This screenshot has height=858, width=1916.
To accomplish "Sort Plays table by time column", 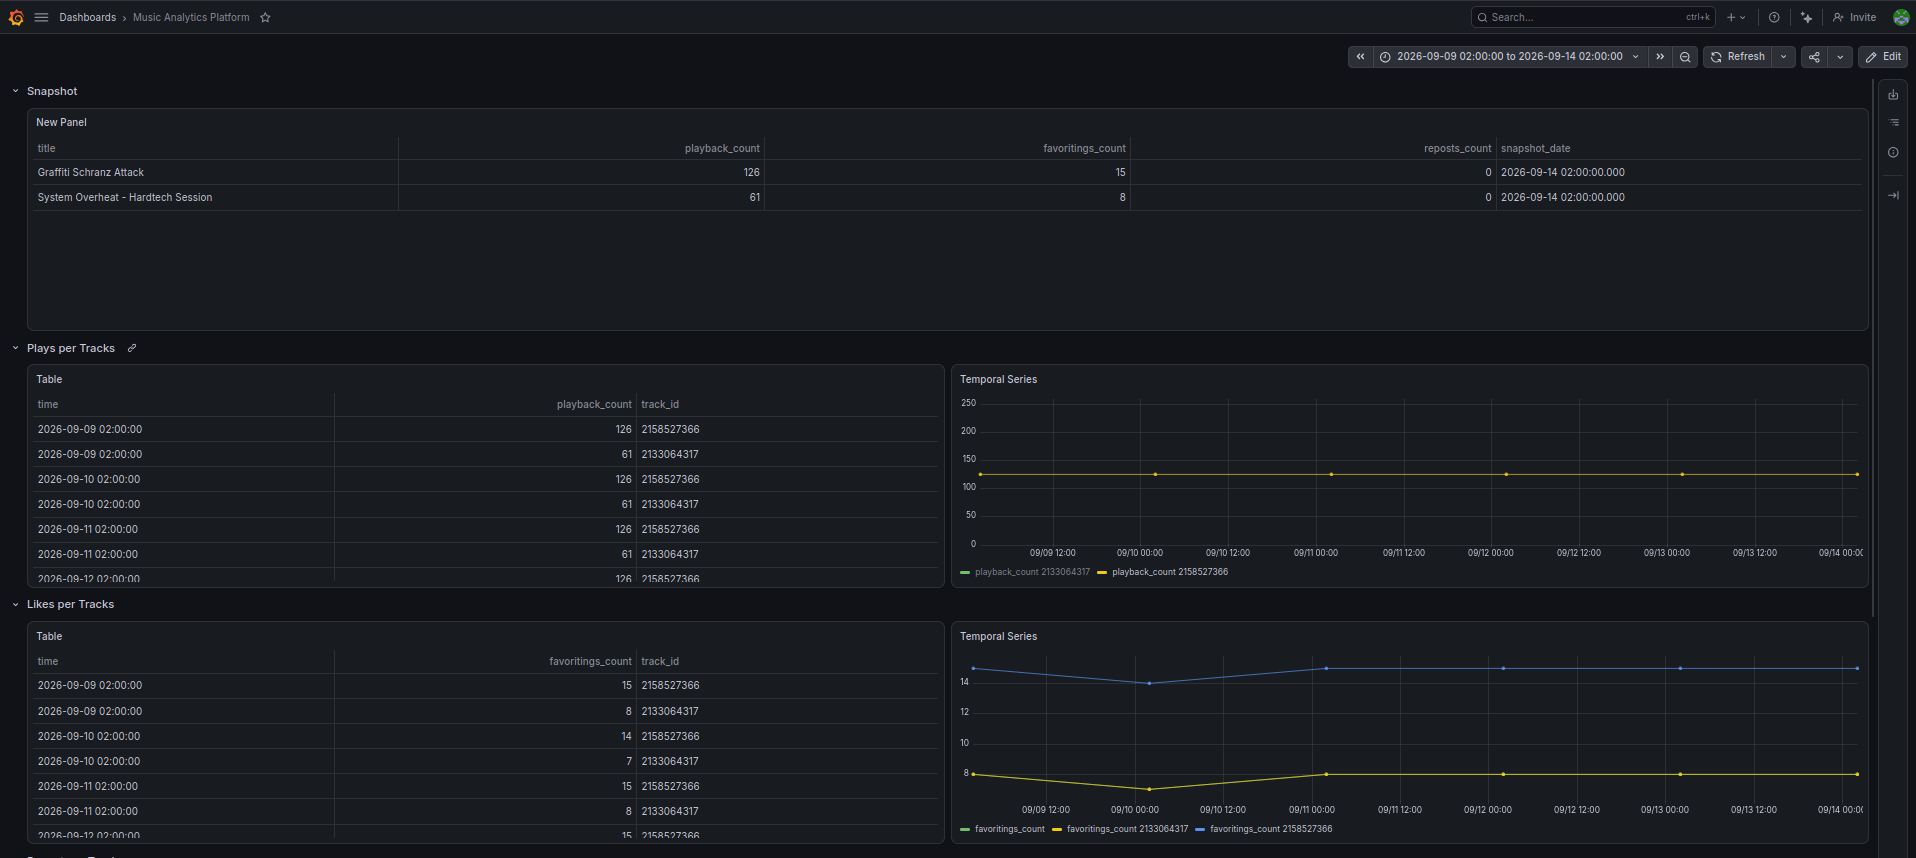I will 48,404.
